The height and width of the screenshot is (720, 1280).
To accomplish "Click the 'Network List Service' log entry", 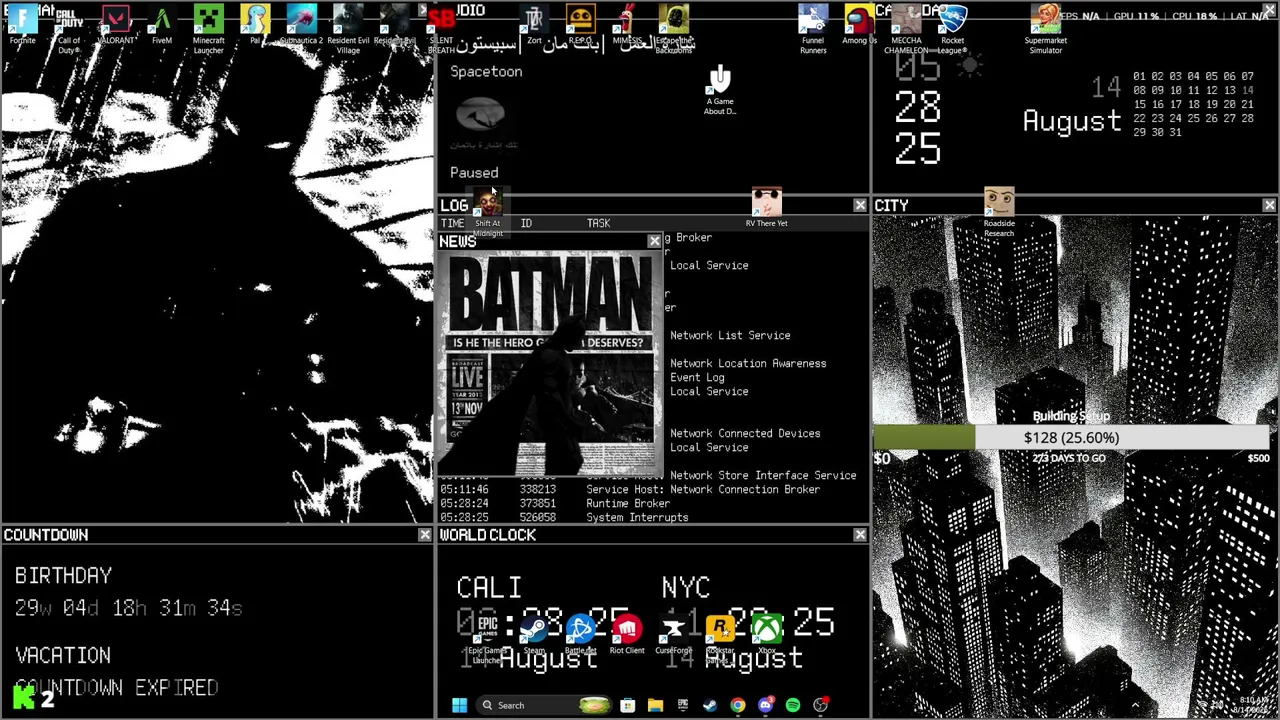I will [x=730, y=335].
